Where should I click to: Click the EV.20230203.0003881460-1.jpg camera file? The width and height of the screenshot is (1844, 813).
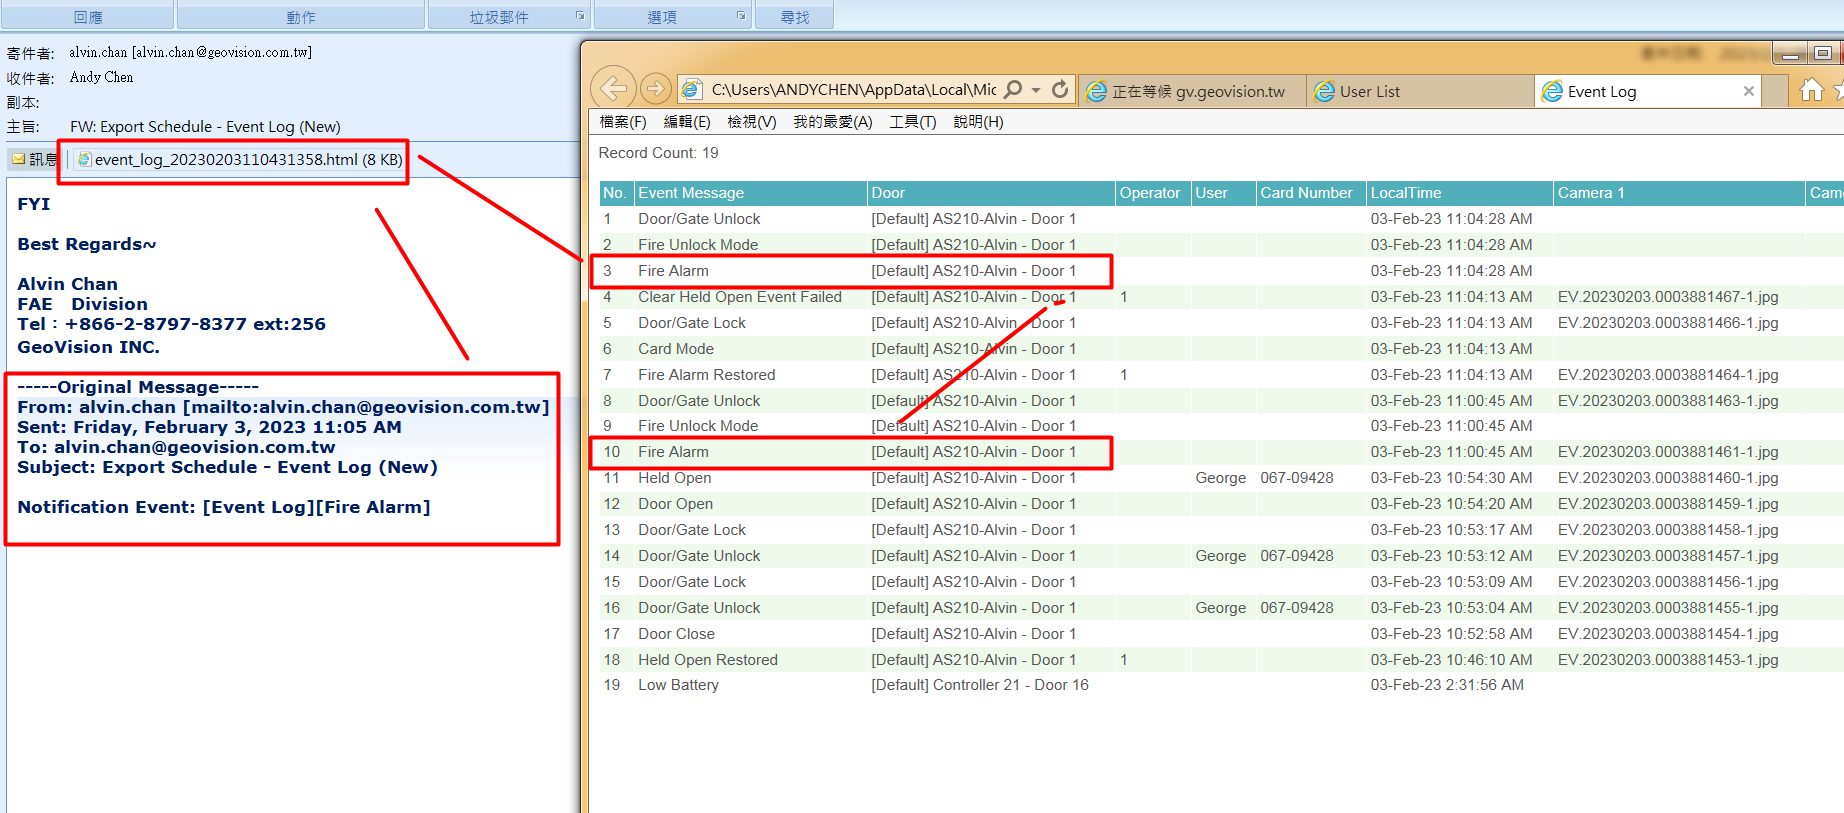click(1668, 478)
